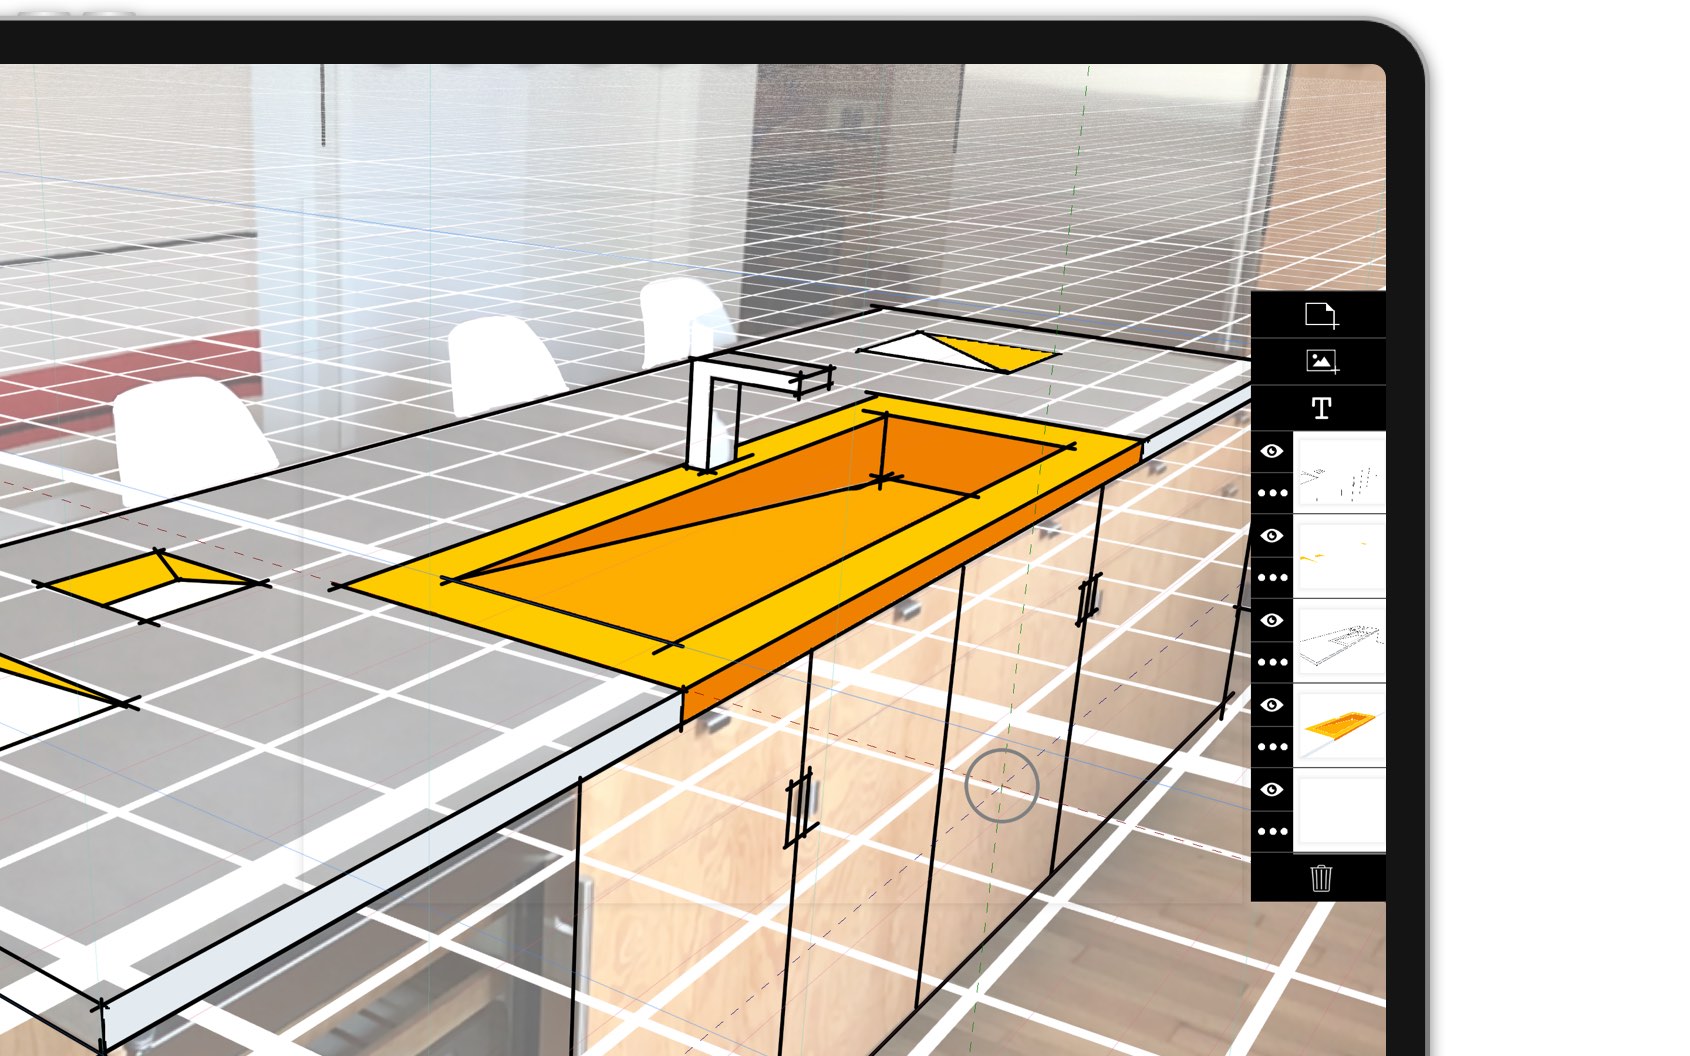Select the orange sink layer thumbnail

coord(1340,724)
